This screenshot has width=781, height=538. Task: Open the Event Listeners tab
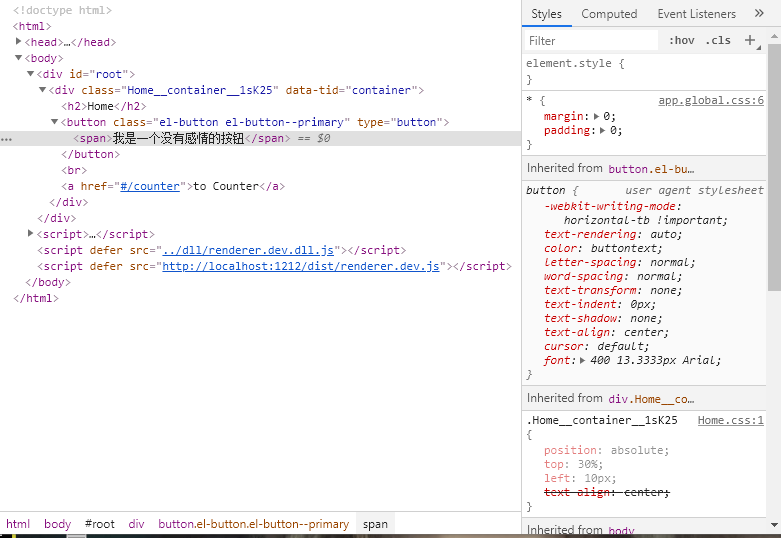[x=696, y=14]
